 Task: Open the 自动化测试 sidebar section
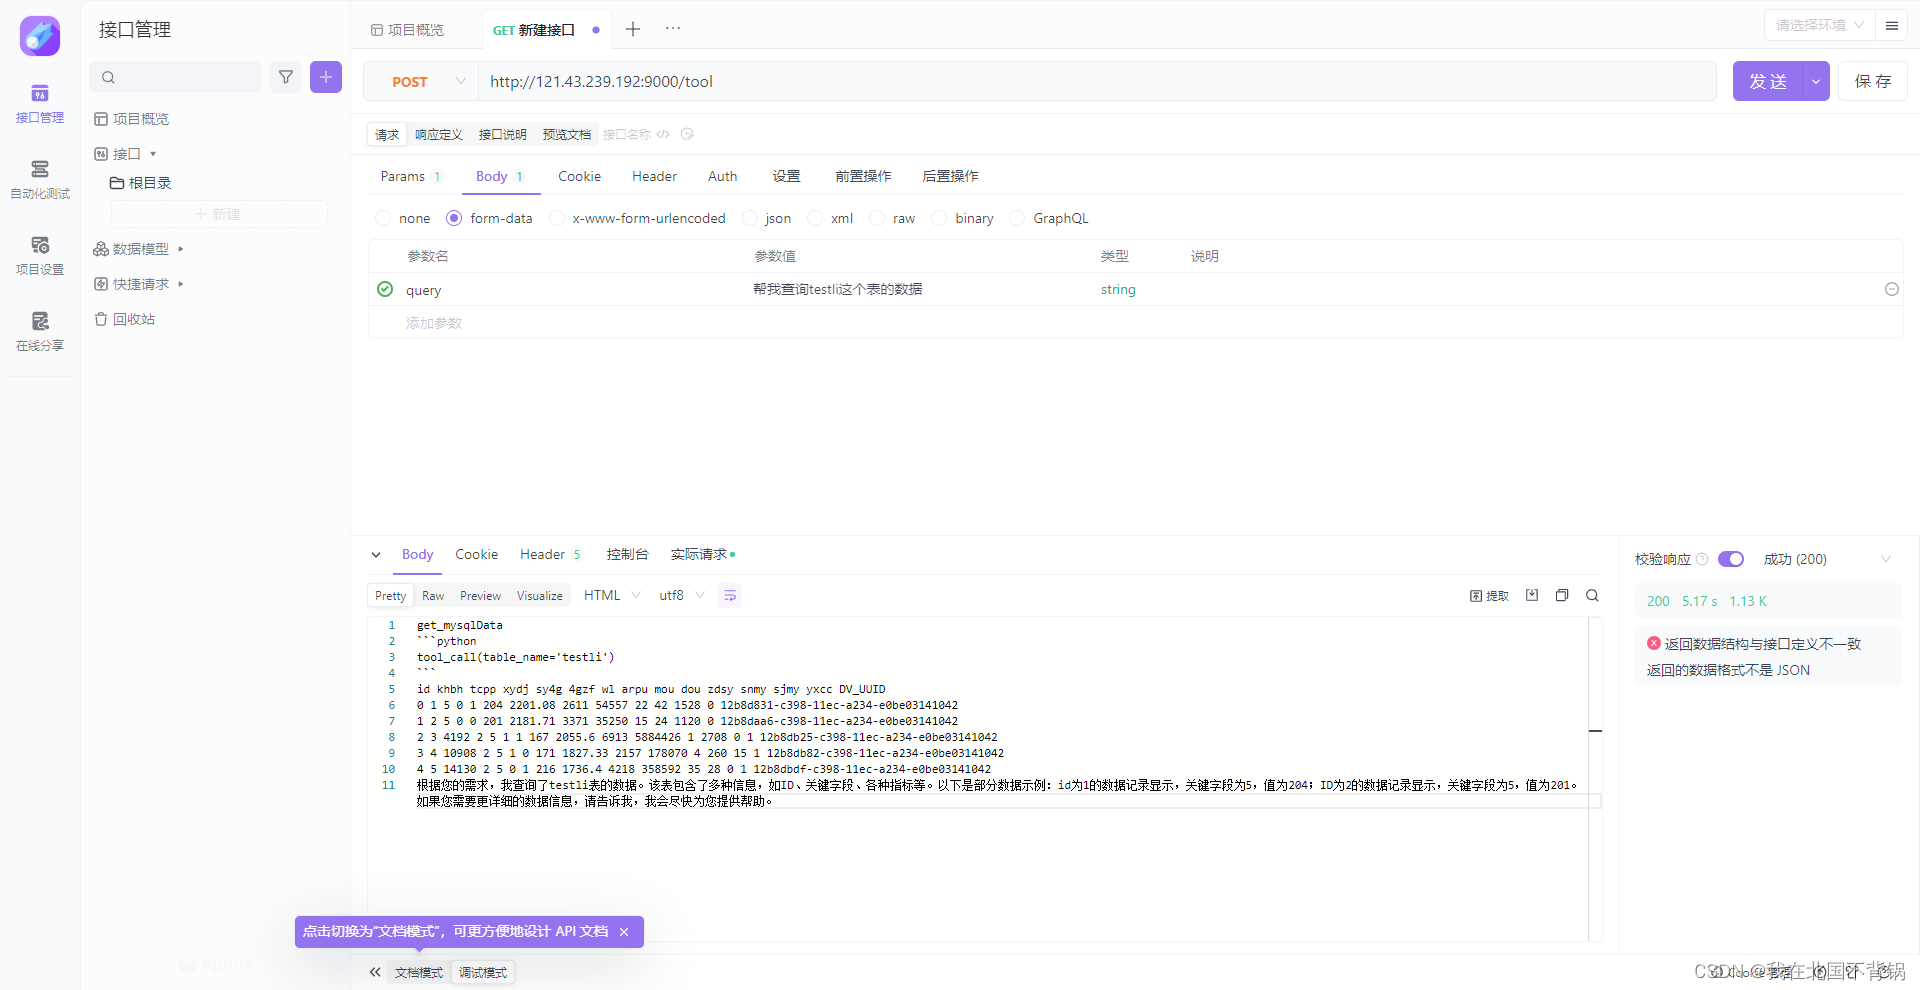click(40, 180)
